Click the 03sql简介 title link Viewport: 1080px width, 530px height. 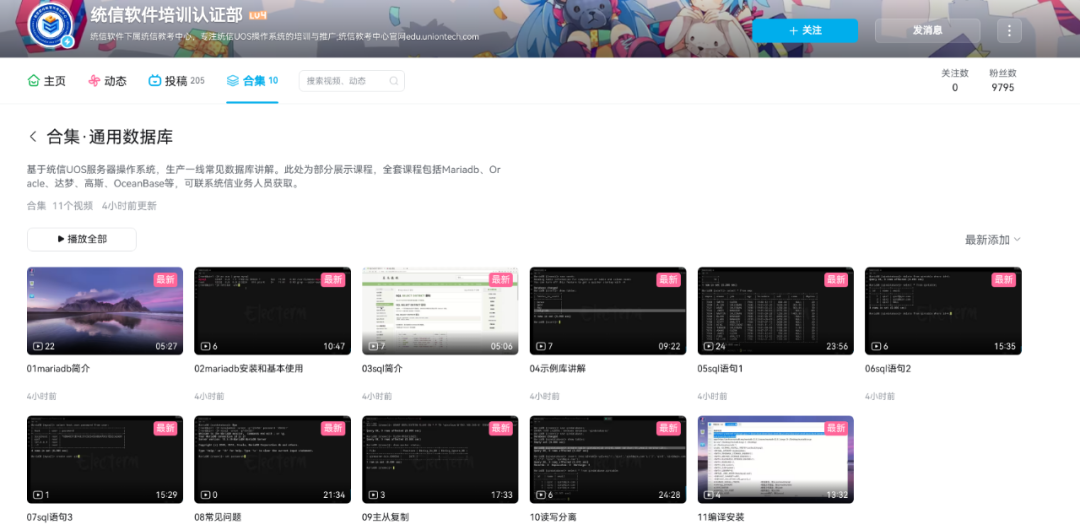click(382, 369)
